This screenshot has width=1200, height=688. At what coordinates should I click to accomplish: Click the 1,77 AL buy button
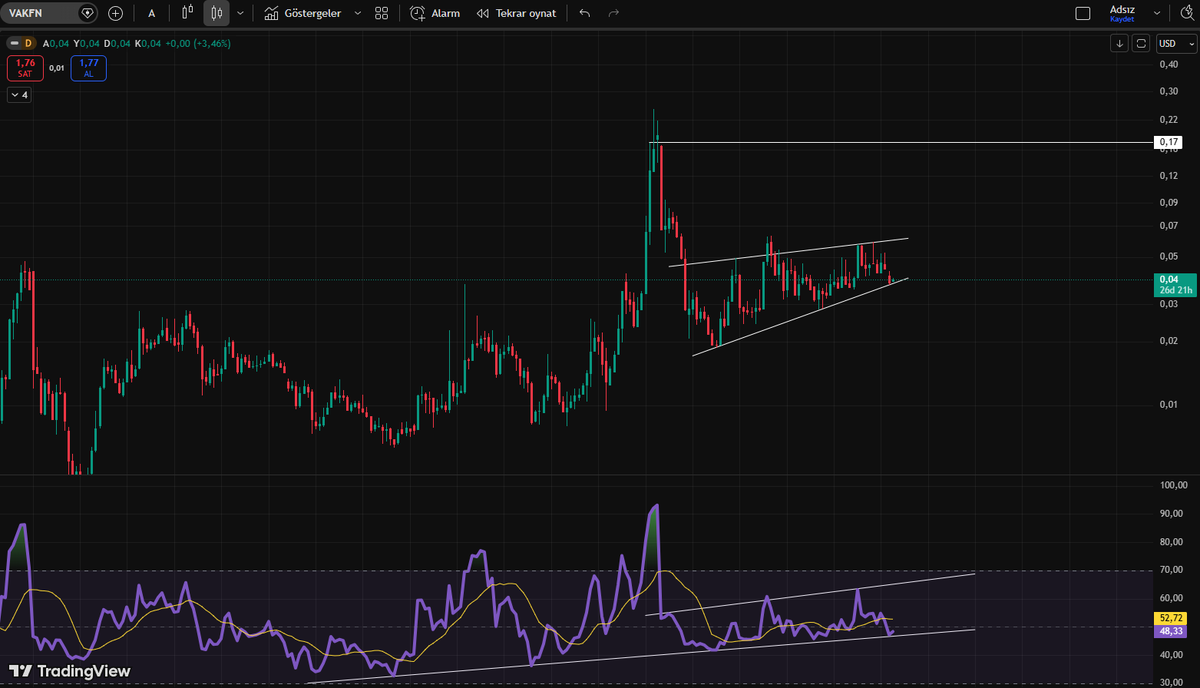(88, 68)
